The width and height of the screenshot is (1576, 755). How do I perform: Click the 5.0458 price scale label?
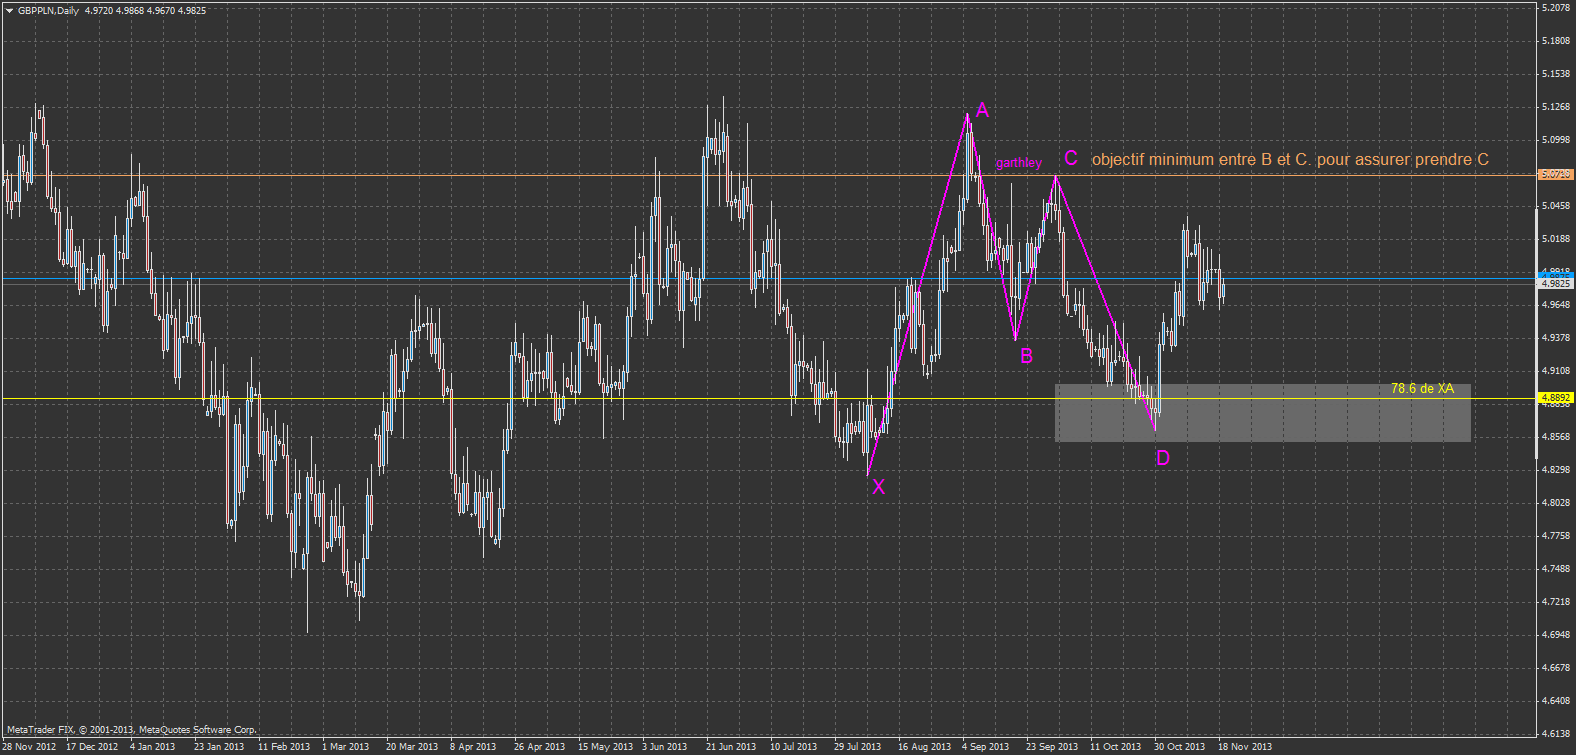click(1555, 206)
